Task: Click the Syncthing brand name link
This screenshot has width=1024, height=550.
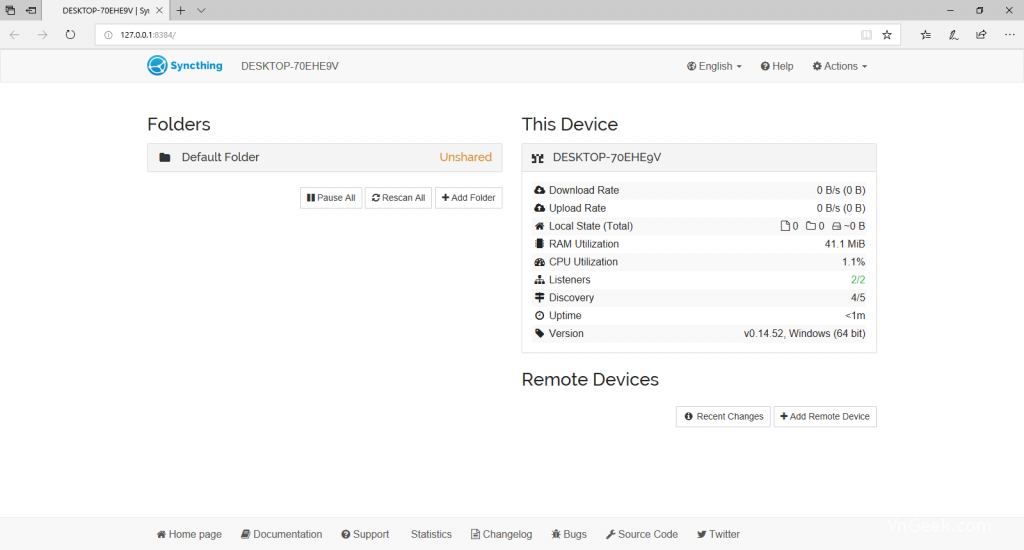Action: coord(196,65)
